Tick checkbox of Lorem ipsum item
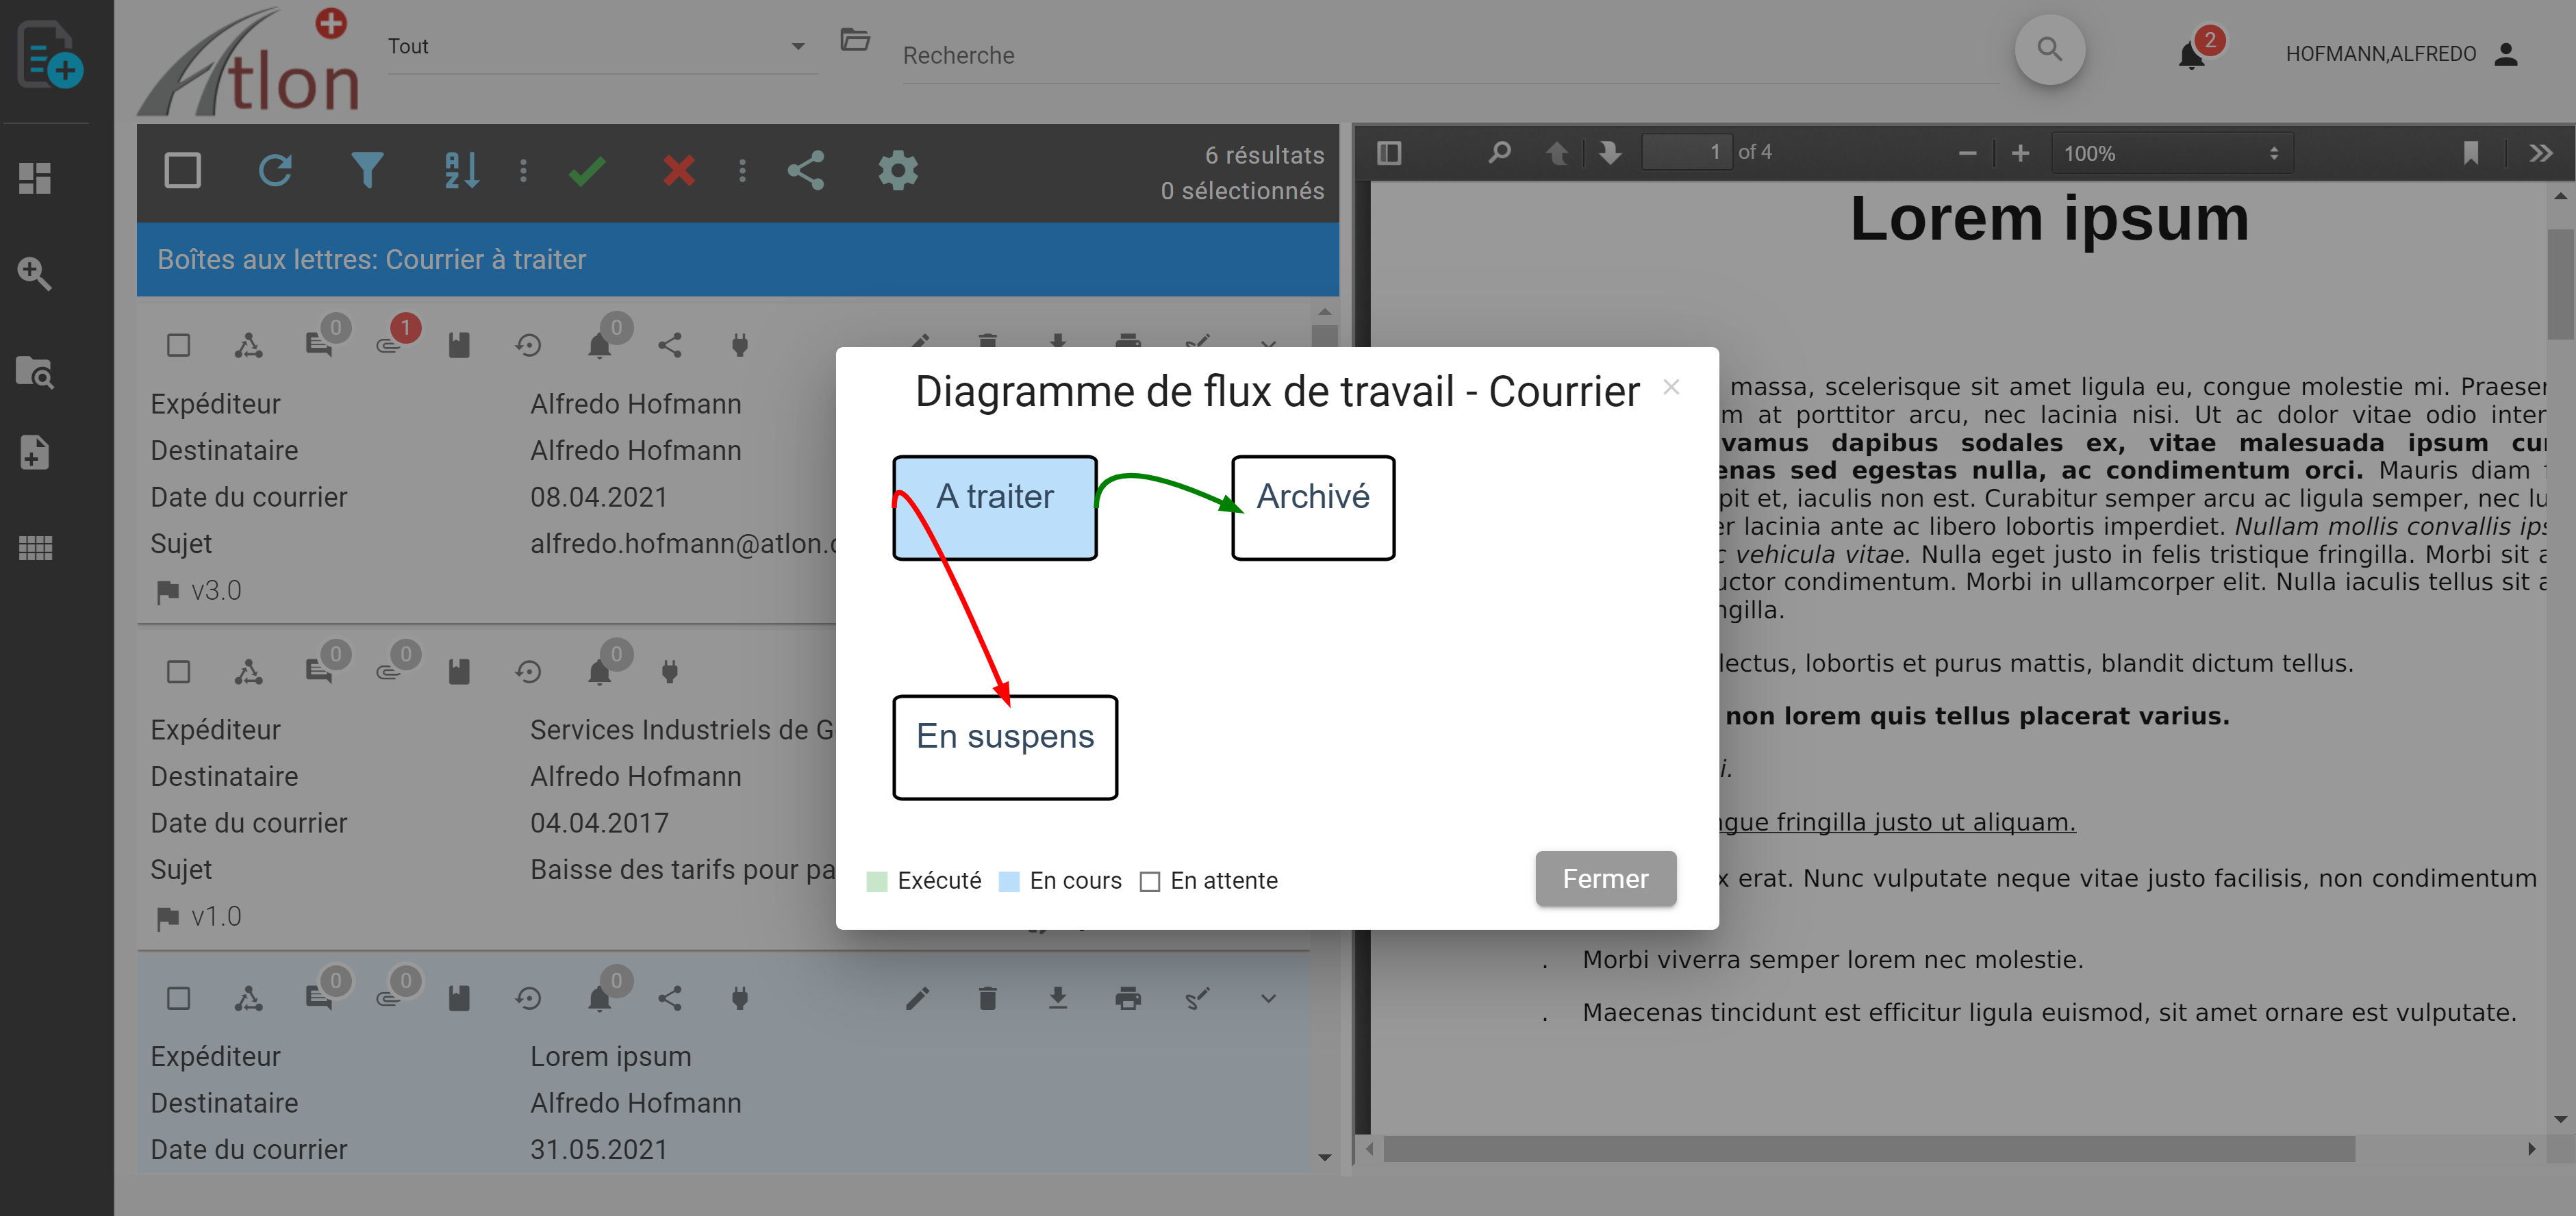 coord(179,999)
